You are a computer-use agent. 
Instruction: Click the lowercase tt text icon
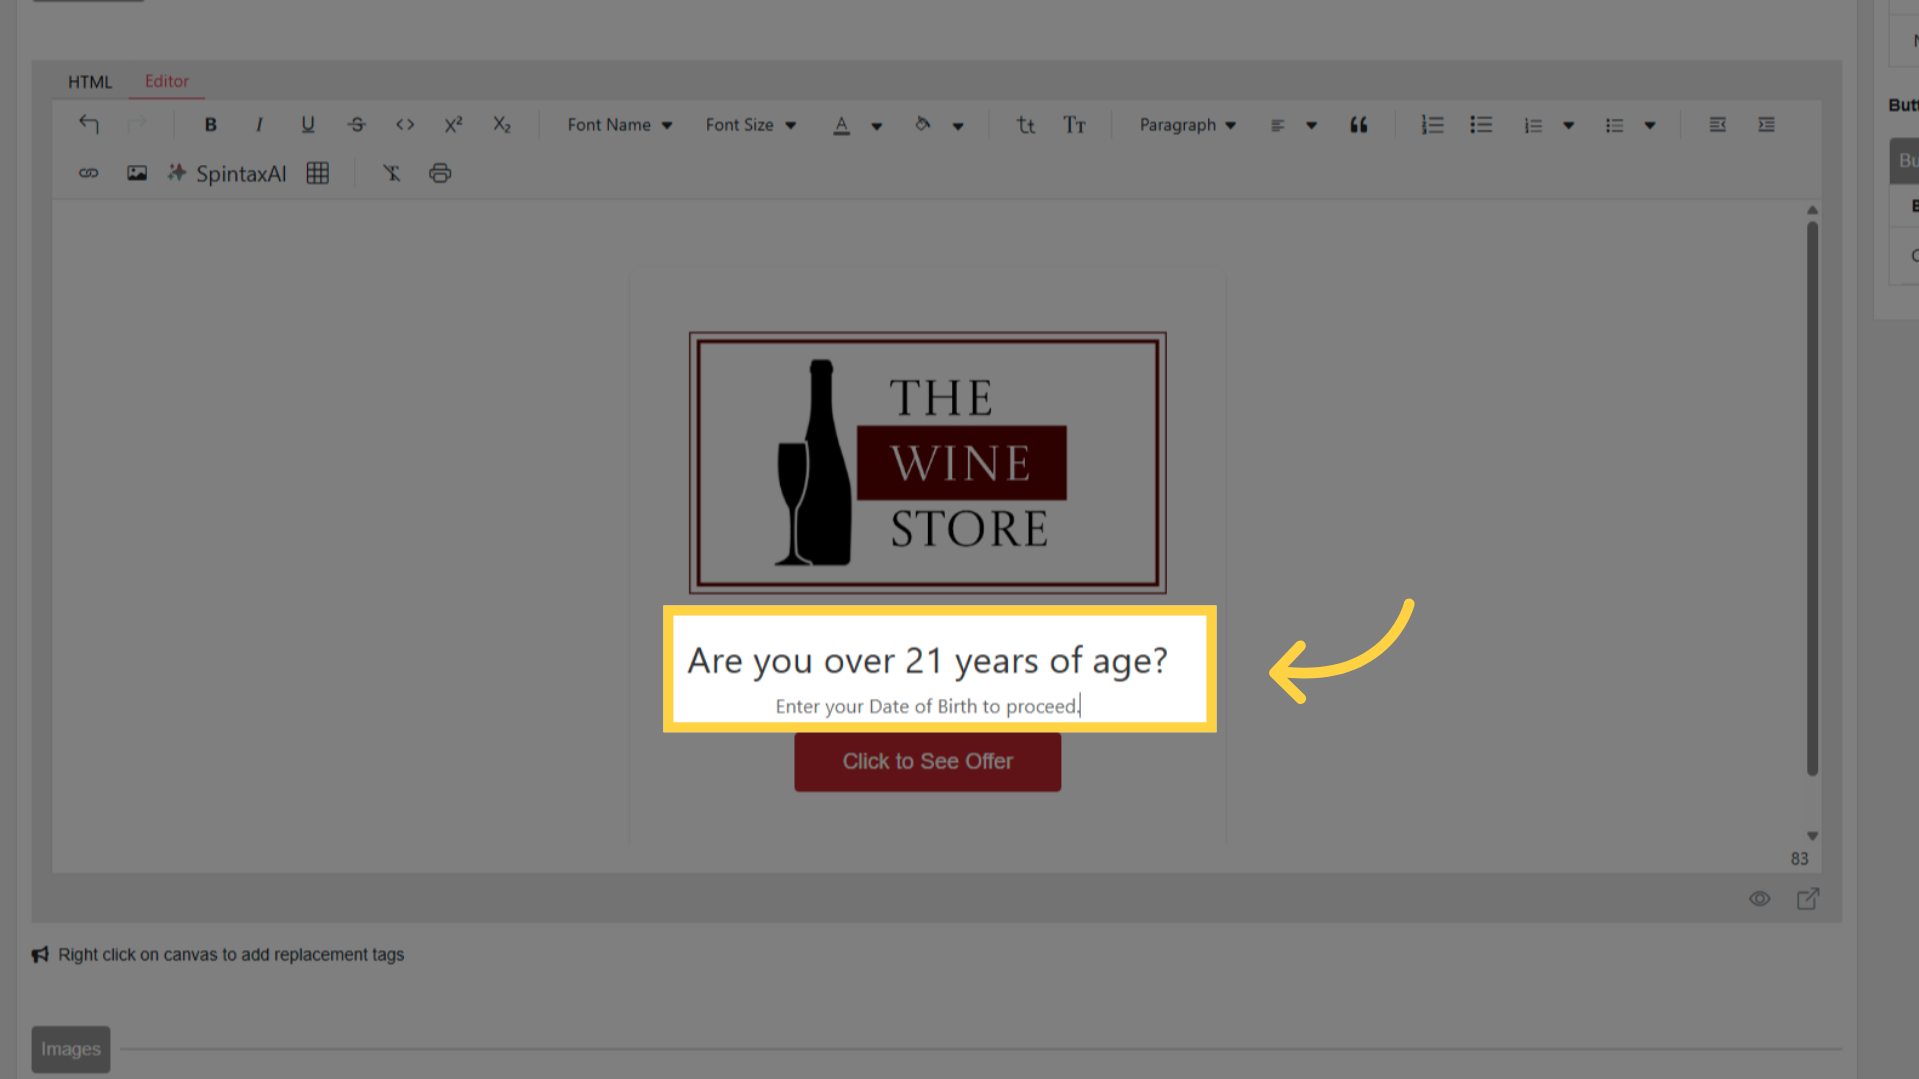coord(1026,125)
